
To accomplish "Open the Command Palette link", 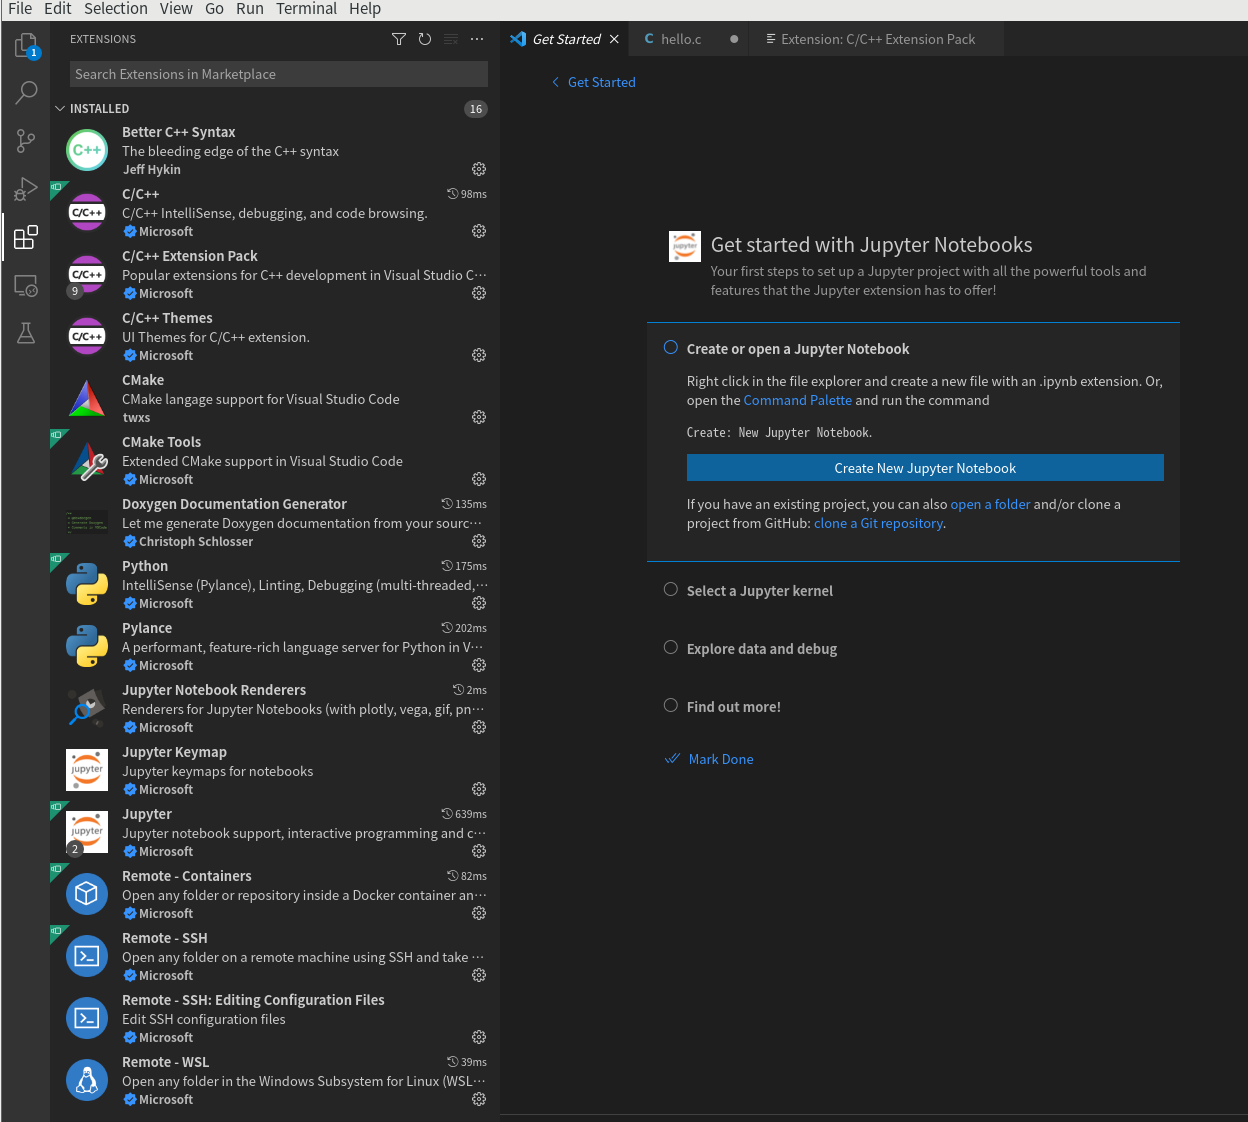I will coord(798,400).
